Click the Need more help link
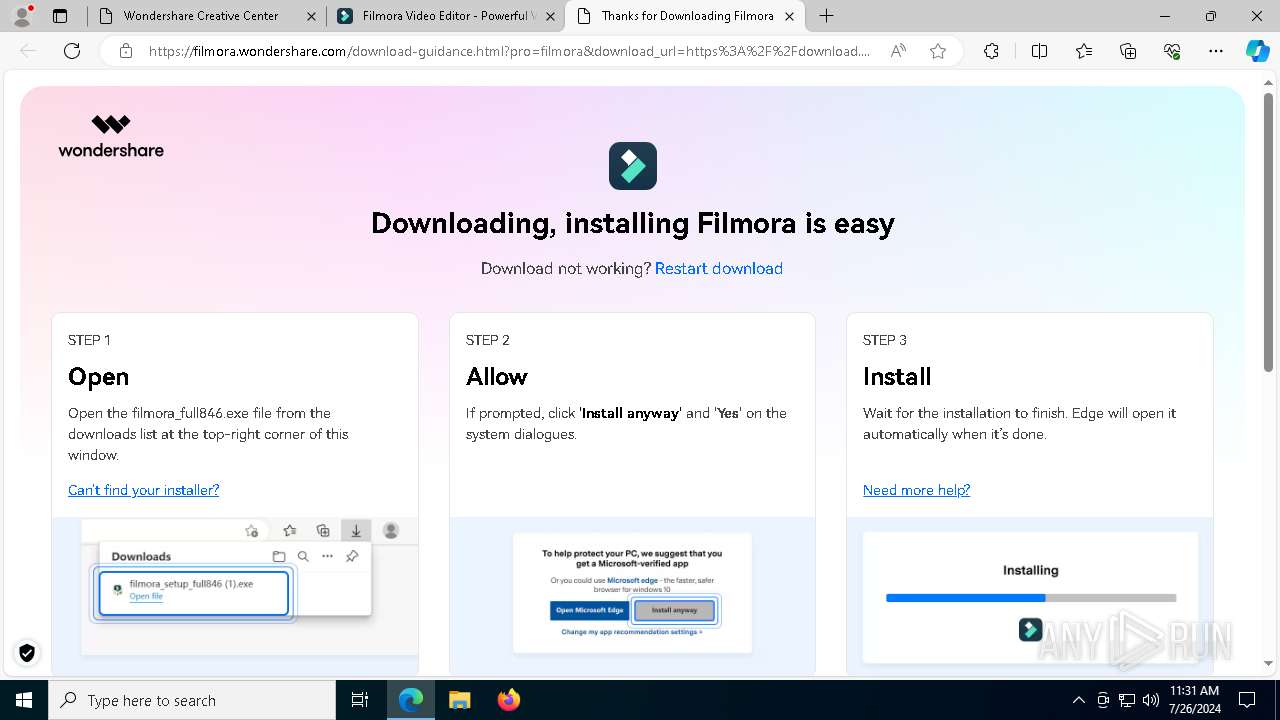1280x720 pixels. click(916, 490)
